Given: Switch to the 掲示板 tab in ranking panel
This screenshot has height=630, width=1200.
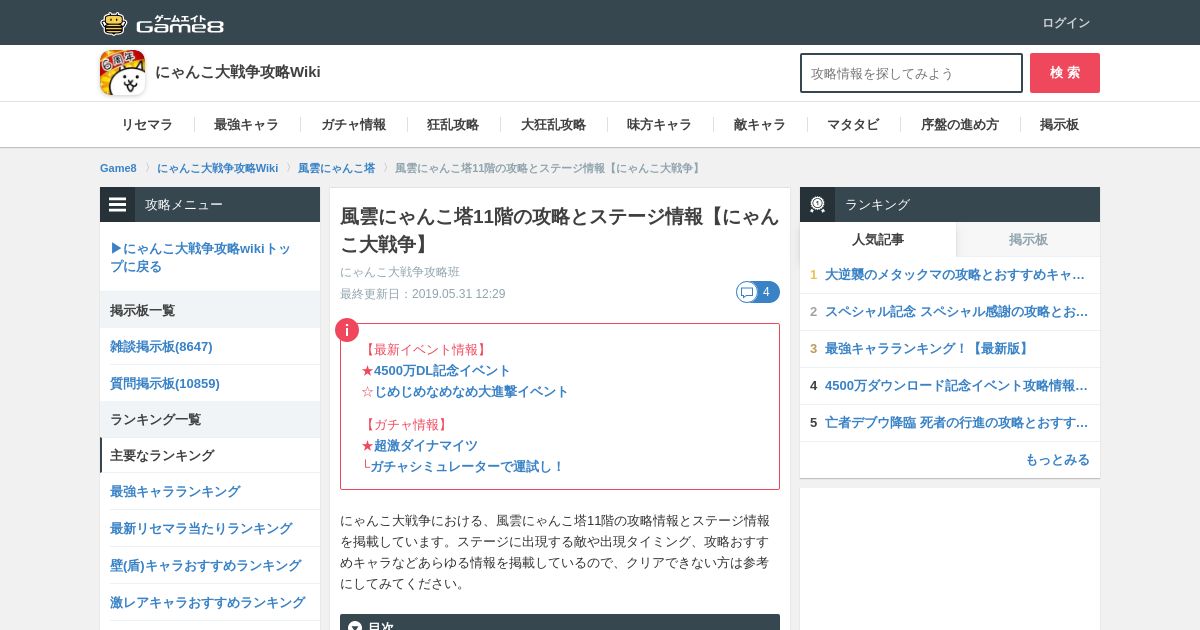Looking at the screenshot, I should click(1028, 239).
